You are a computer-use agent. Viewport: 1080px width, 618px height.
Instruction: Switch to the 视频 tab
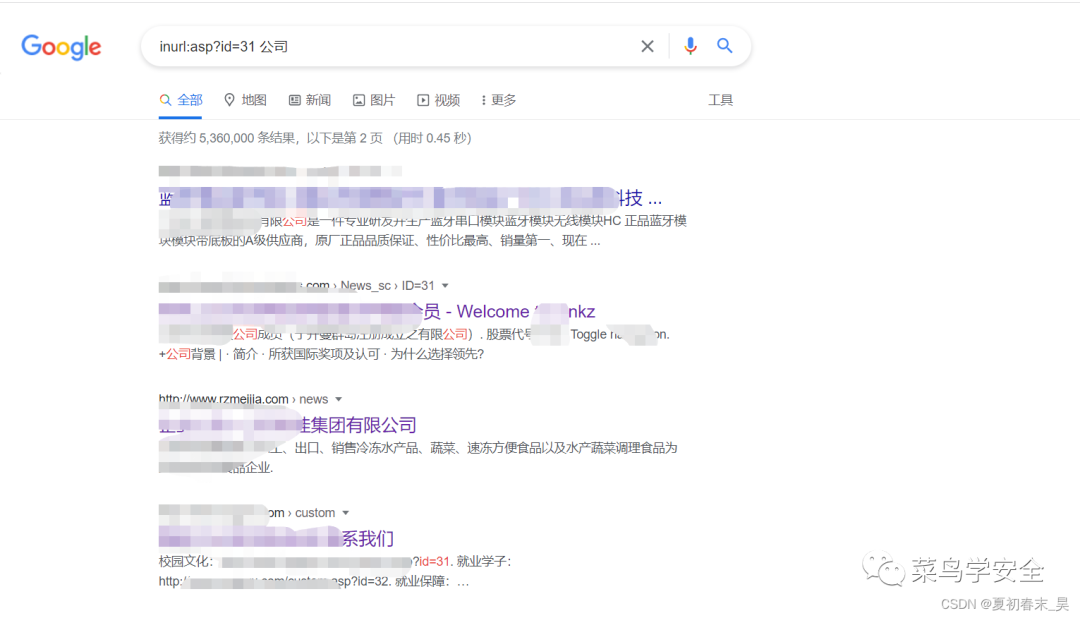pyautogui.click(x=439, y=101)
